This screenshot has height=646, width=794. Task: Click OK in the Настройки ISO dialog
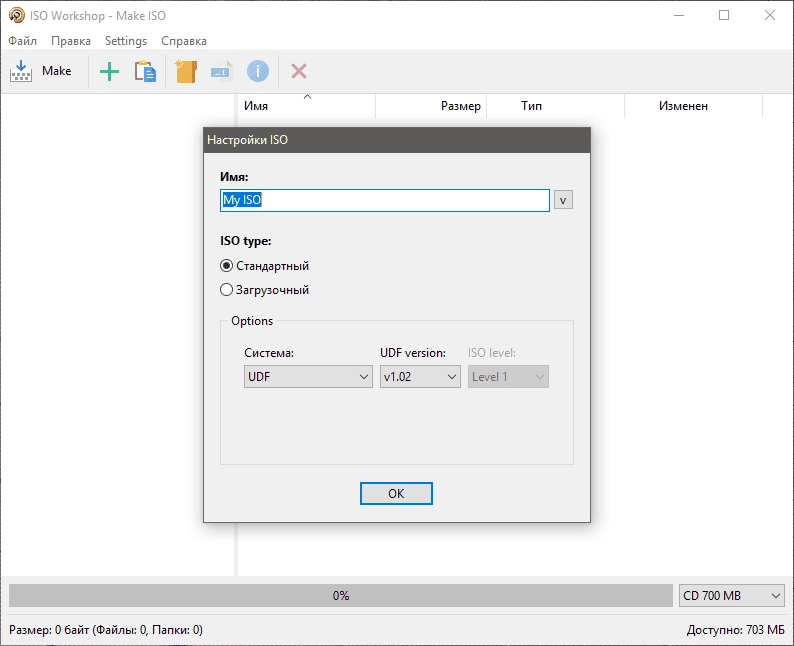[x=396, y=493]
